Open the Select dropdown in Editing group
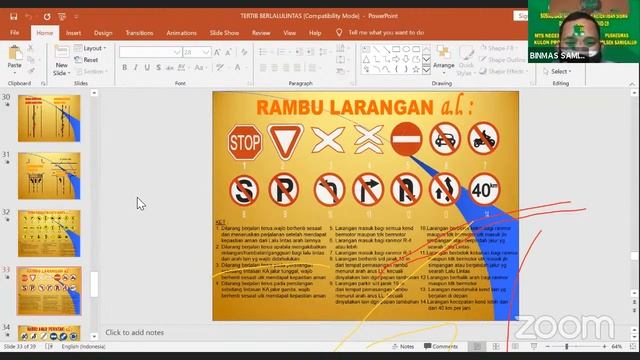The height and width of the screenshot is (360, 640). (x=558, y=71)
